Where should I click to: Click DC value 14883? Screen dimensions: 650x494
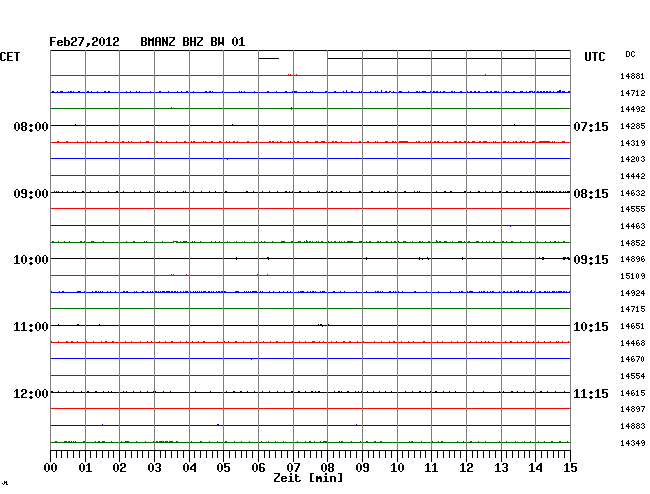[x=633, y=426]
